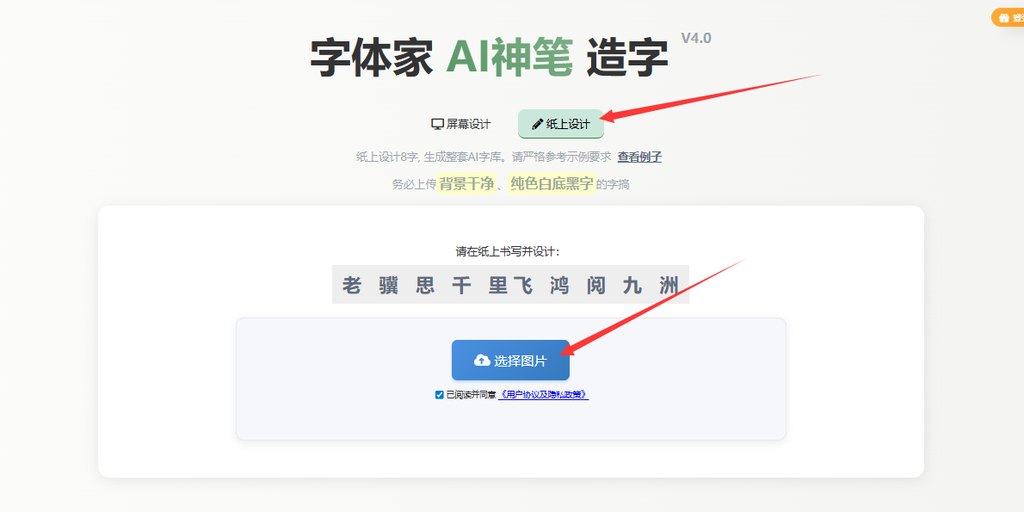
Task: Click the 背景干净 highlighted text
Action: point(466,184)
